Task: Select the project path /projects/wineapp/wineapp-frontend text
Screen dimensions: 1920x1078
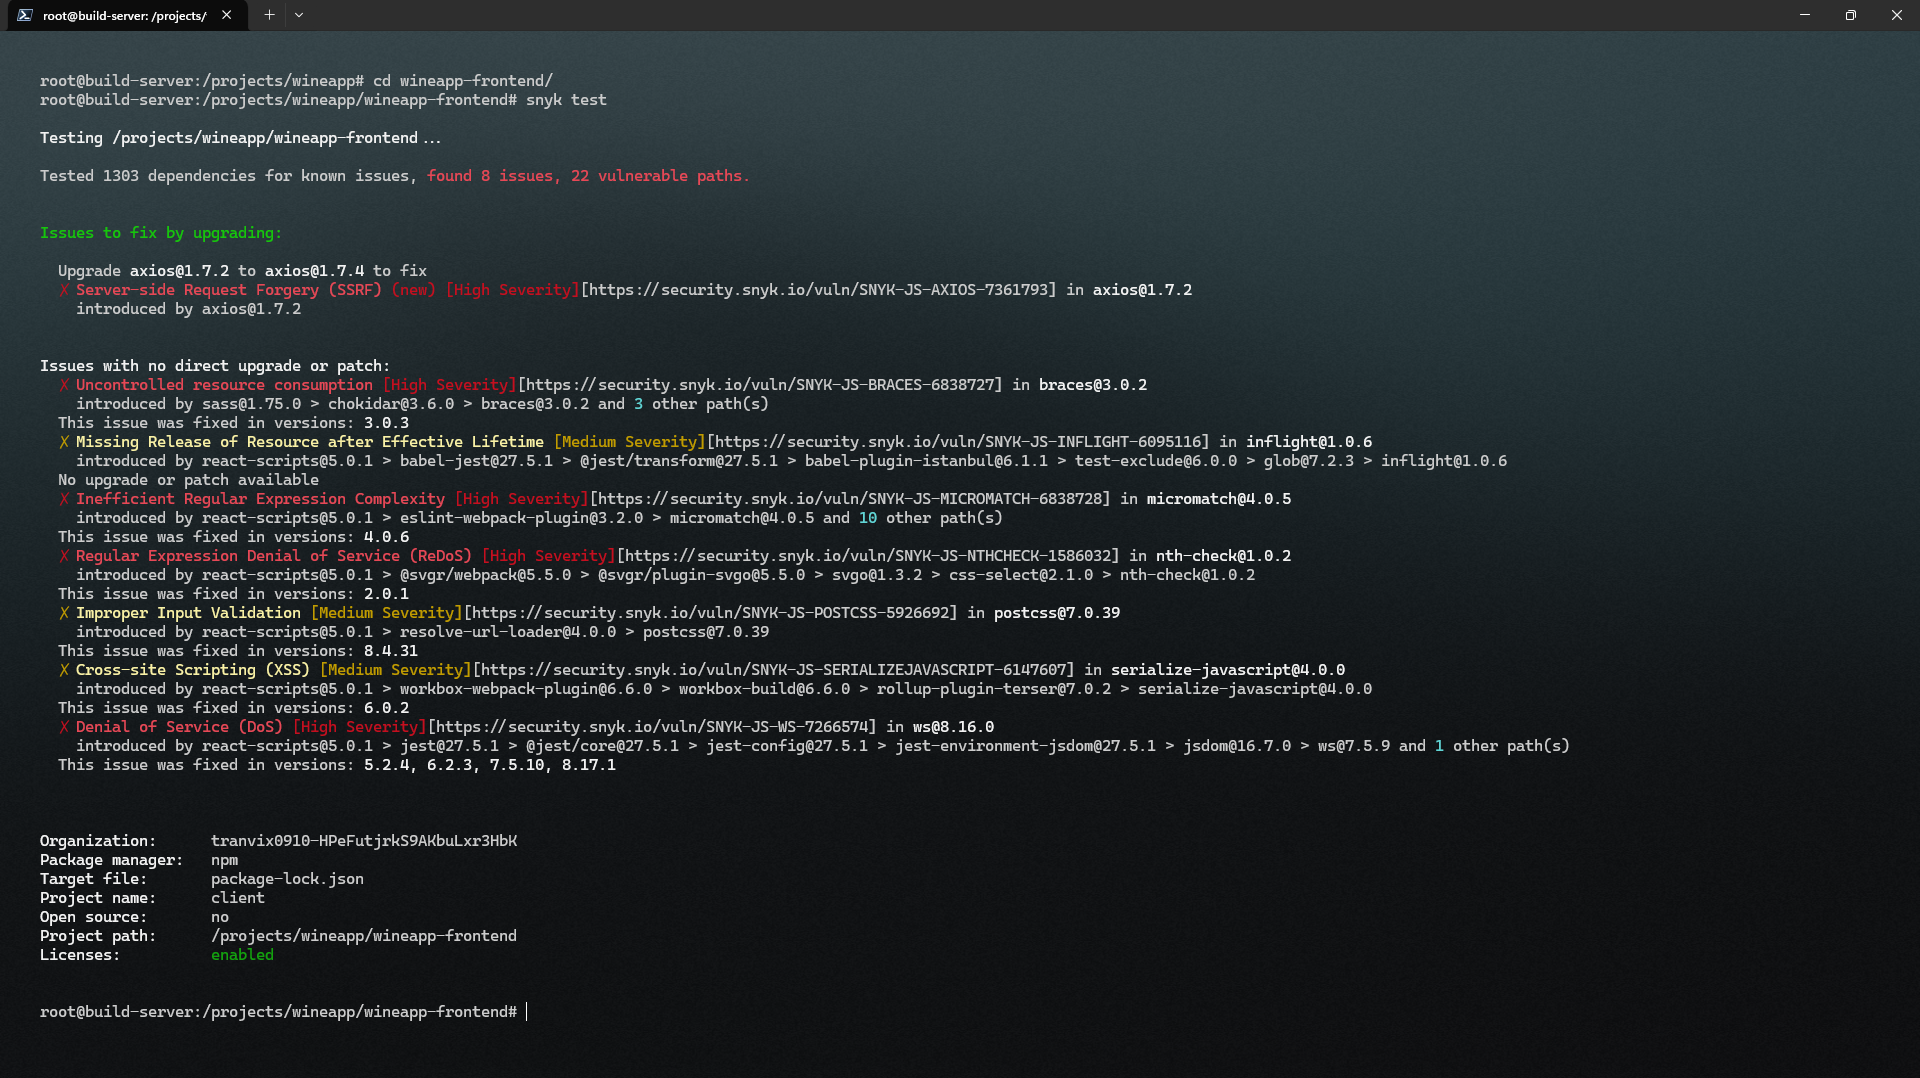Action: coord(364,935)
